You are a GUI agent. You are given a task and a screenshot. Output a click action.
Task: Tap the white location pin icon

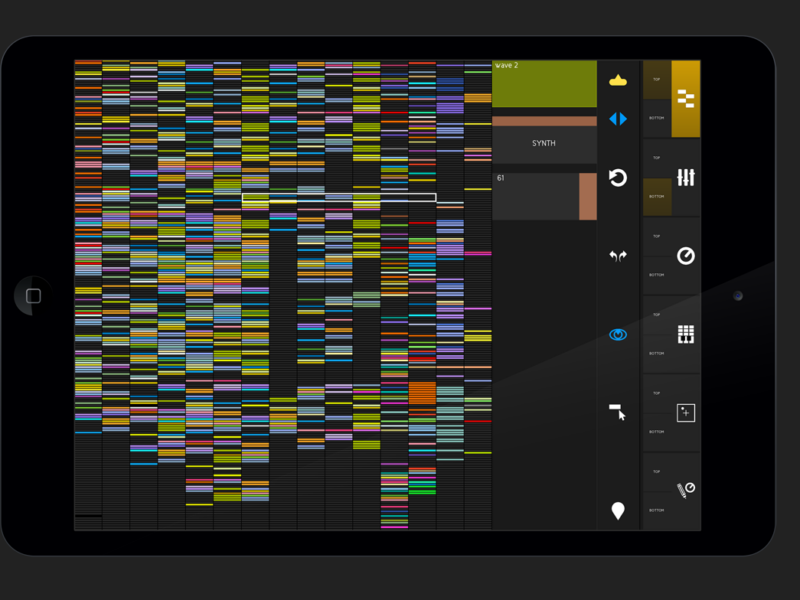pyautogui.click(x=618, y=511)
